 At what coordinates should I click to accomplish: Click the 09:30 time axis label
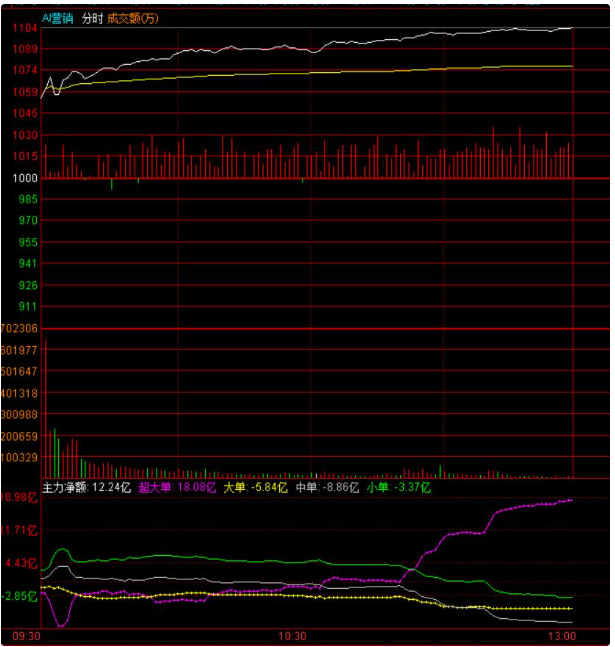coord(27,636)
